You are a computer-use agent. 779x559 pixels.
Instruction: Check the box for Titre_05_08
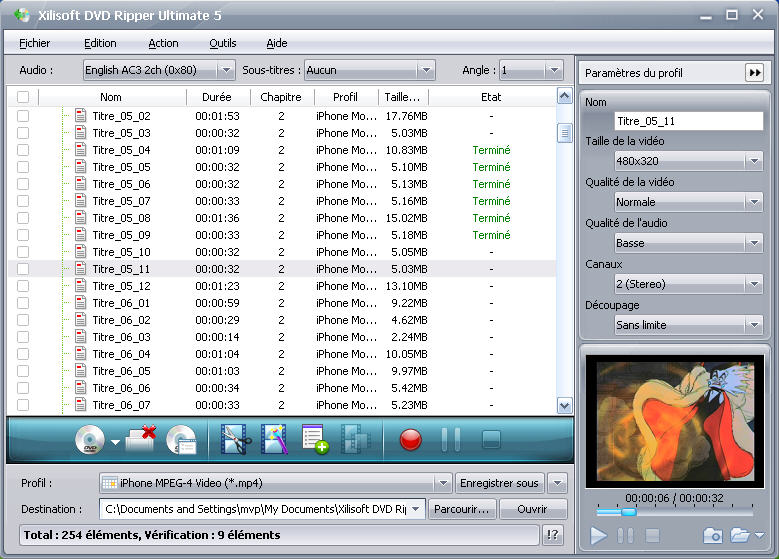click(23, 218)
